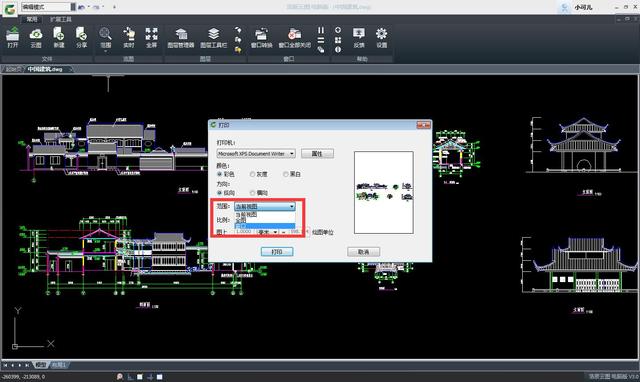The width and height of the screenshot is (640, 382).
Task: Switch to the 起始页 start page tab
Action: pyautogui.click(x=13, y=69)
